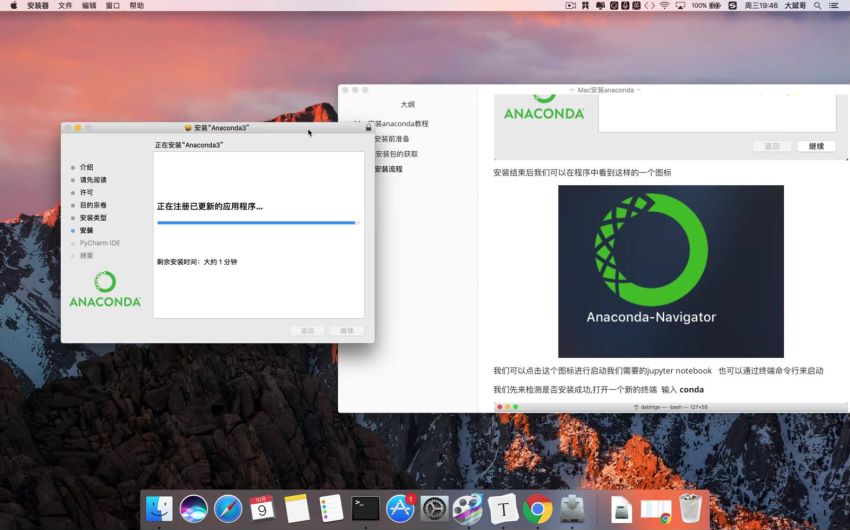Click the screen recording menu bar icon
850x530 pixels.
click(x=570, y=5)
